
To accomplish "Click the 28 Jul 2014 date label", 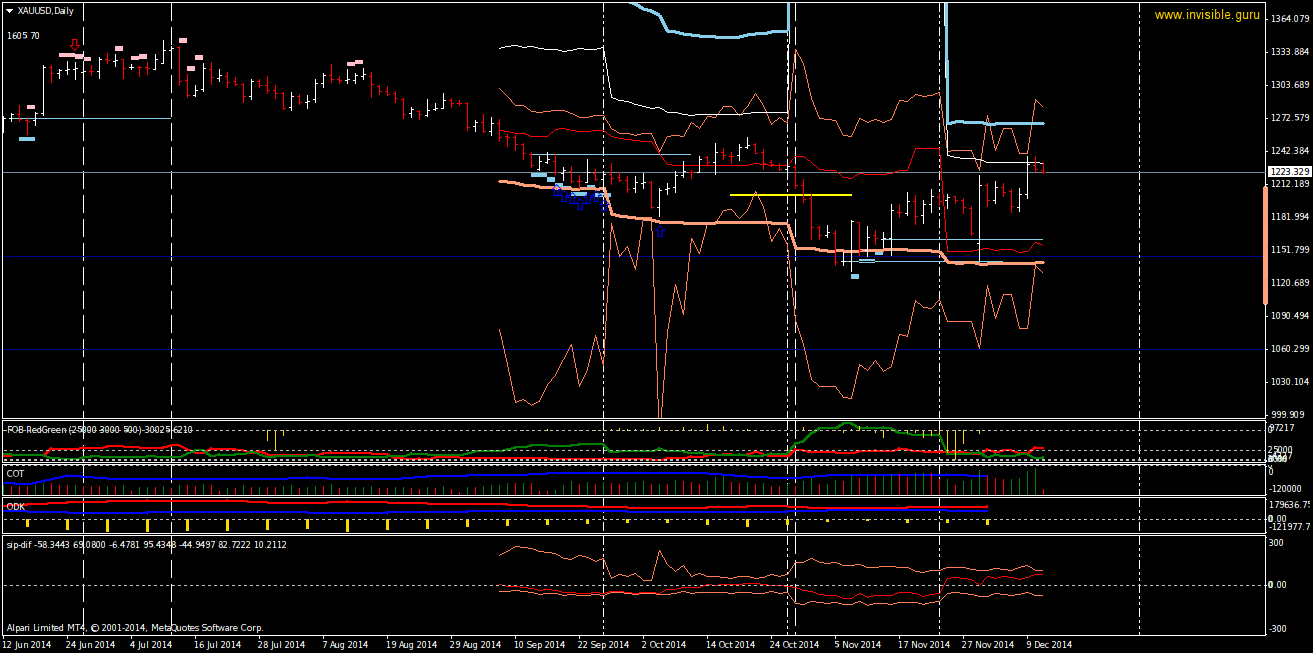I will pyautogui.click(x=281, y=645).
